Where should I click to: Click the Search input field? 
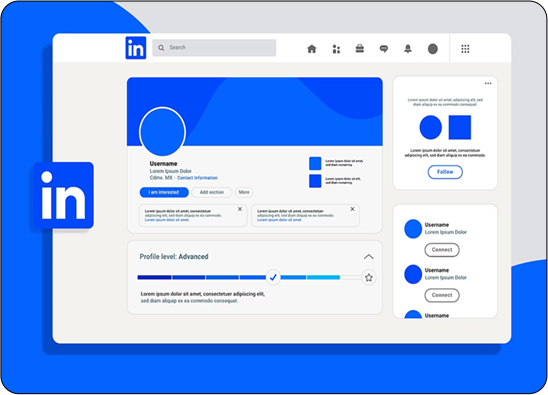coord(214,48)
